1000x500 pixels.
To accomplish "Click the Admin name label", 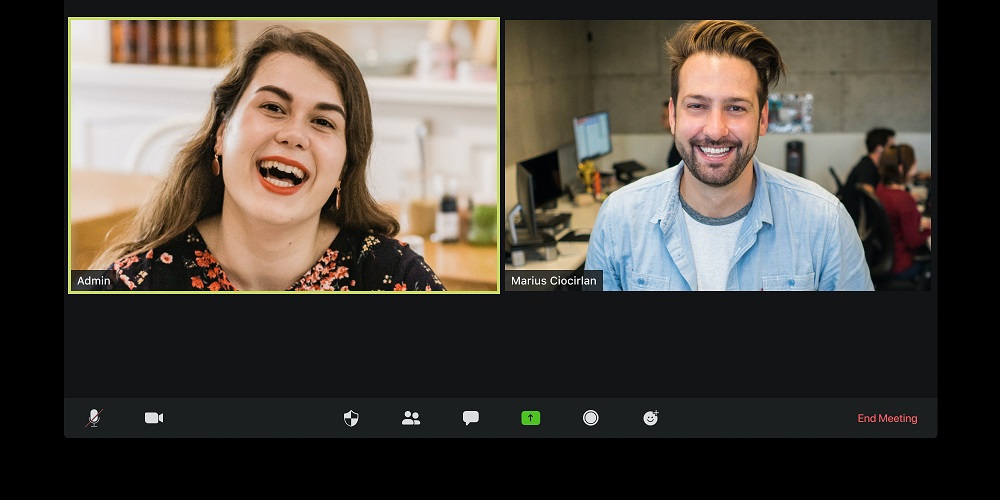I will (x=93, y=281).
